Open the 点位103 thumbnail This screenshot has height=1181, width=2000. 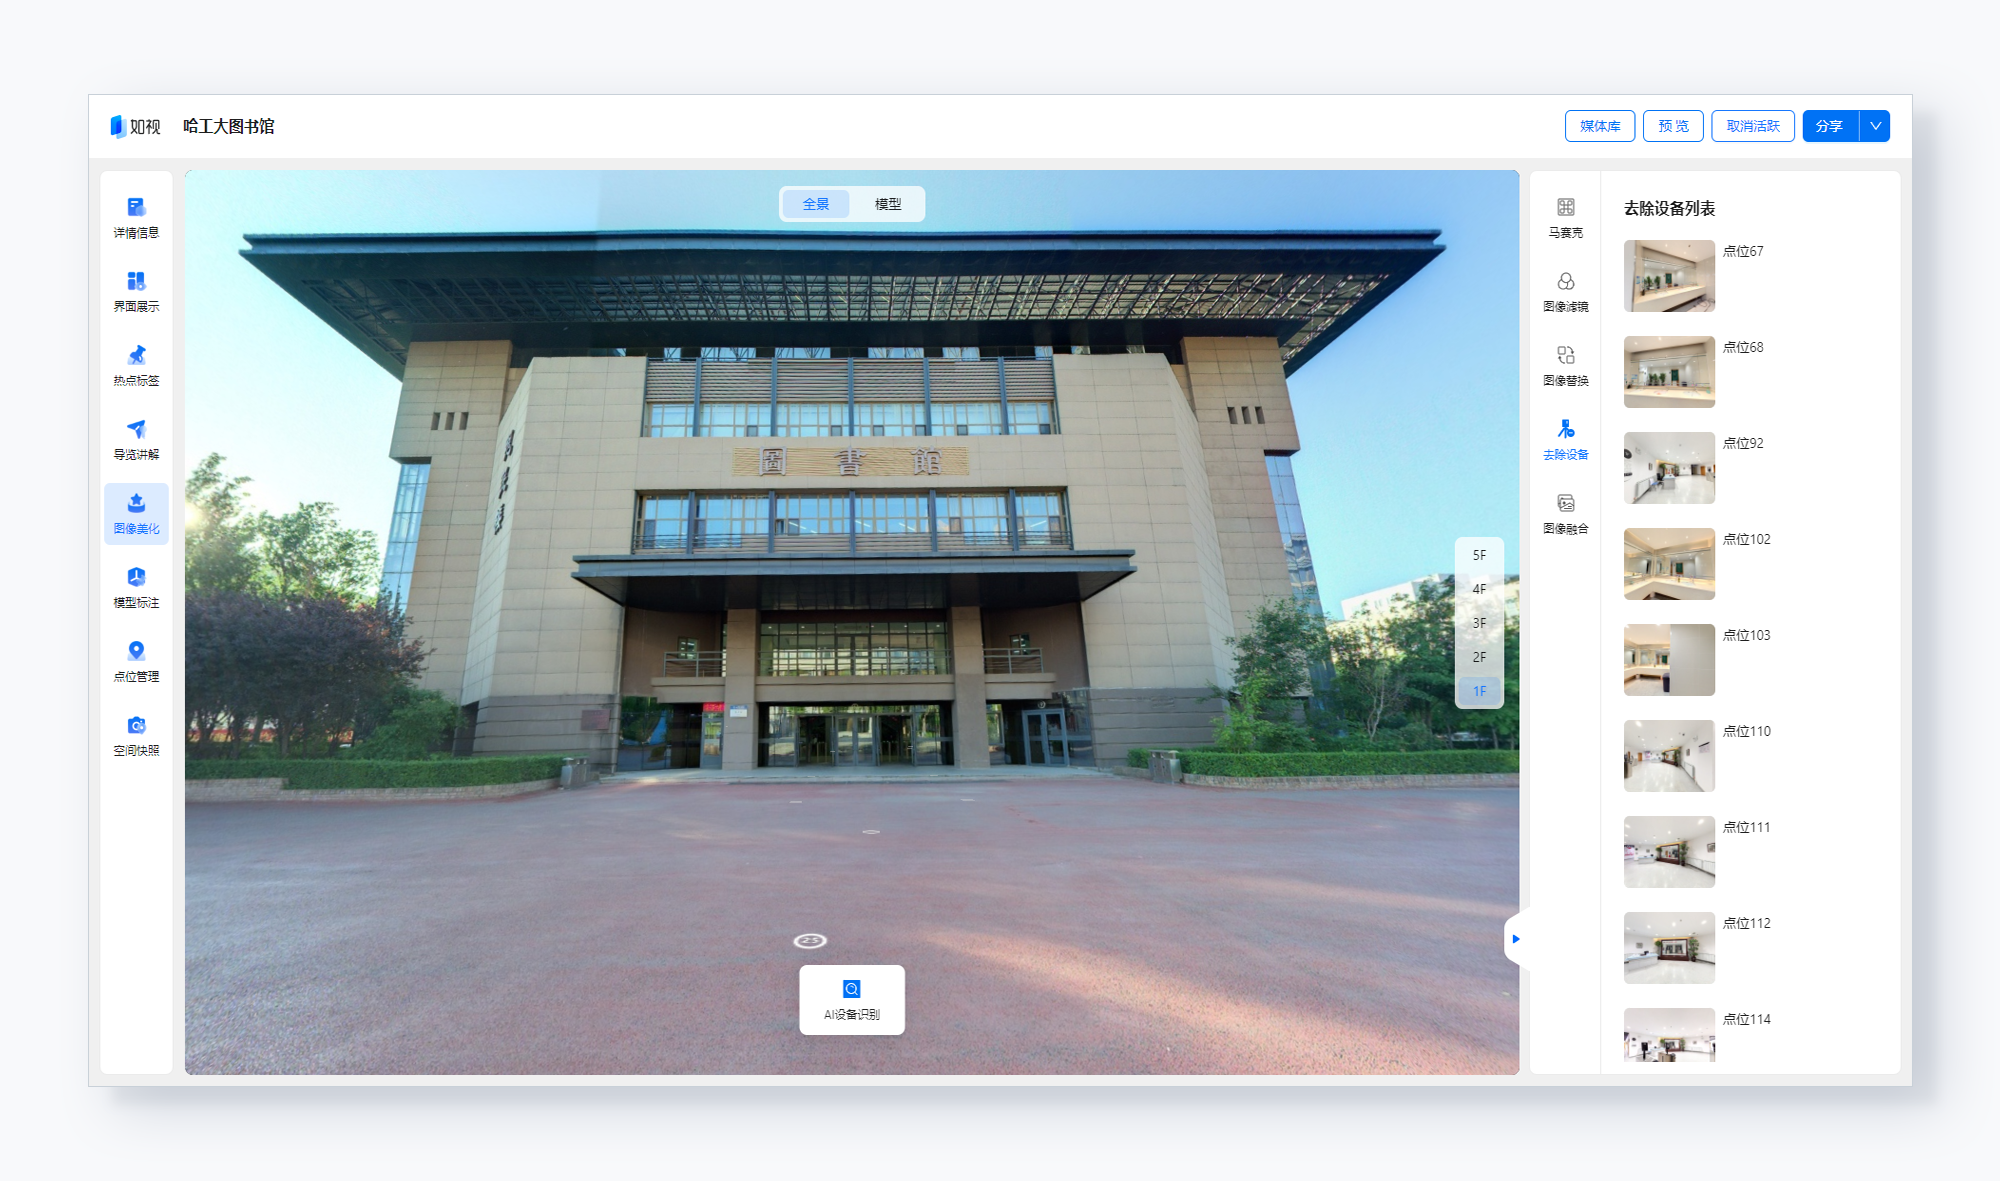click(x=1669, y=660)
